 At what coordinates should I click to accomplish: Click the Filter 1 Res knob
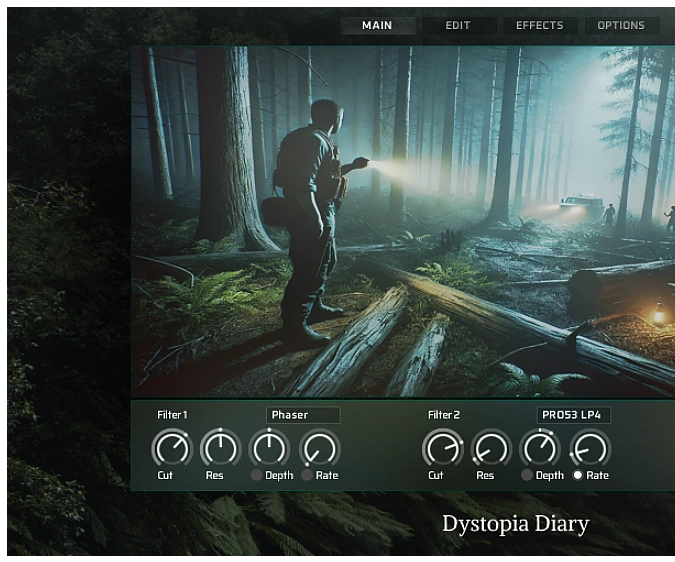click(219, 448)
